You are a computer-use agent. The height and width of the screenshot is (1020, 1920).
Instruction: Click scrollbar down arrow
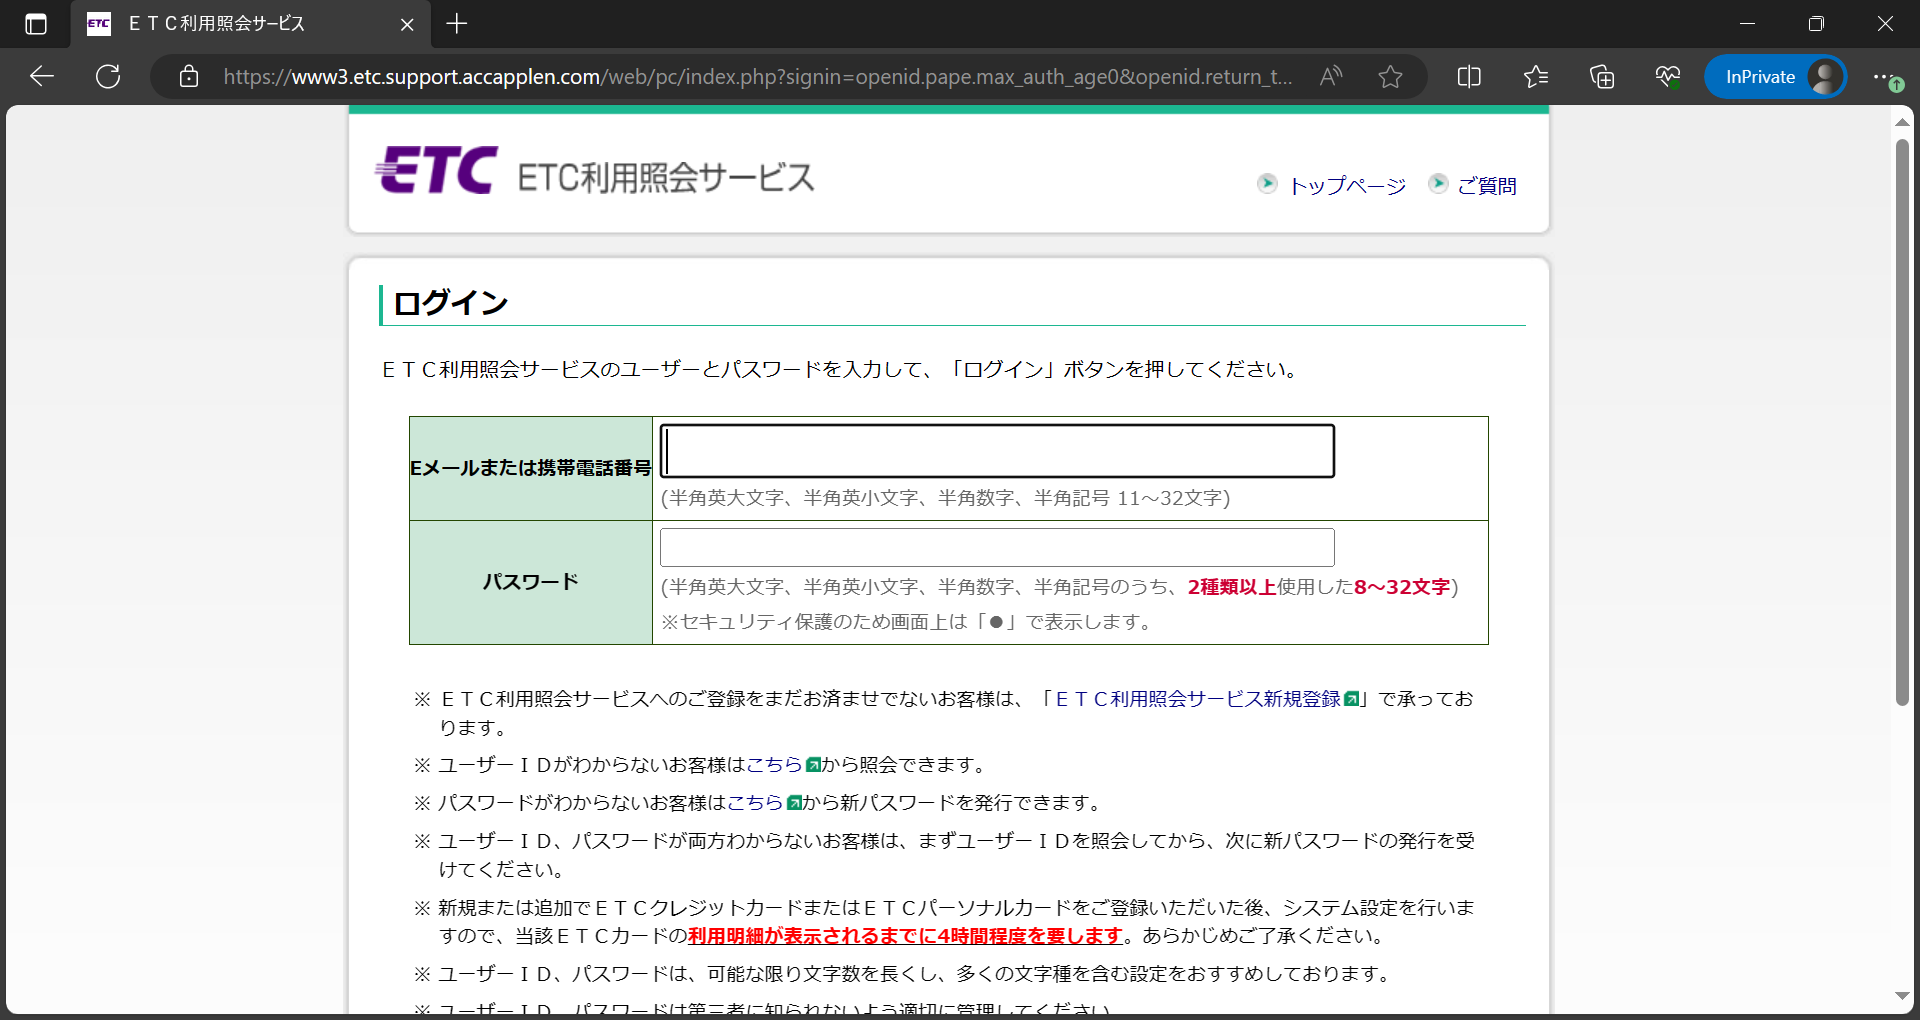(x=1902, y=996)
